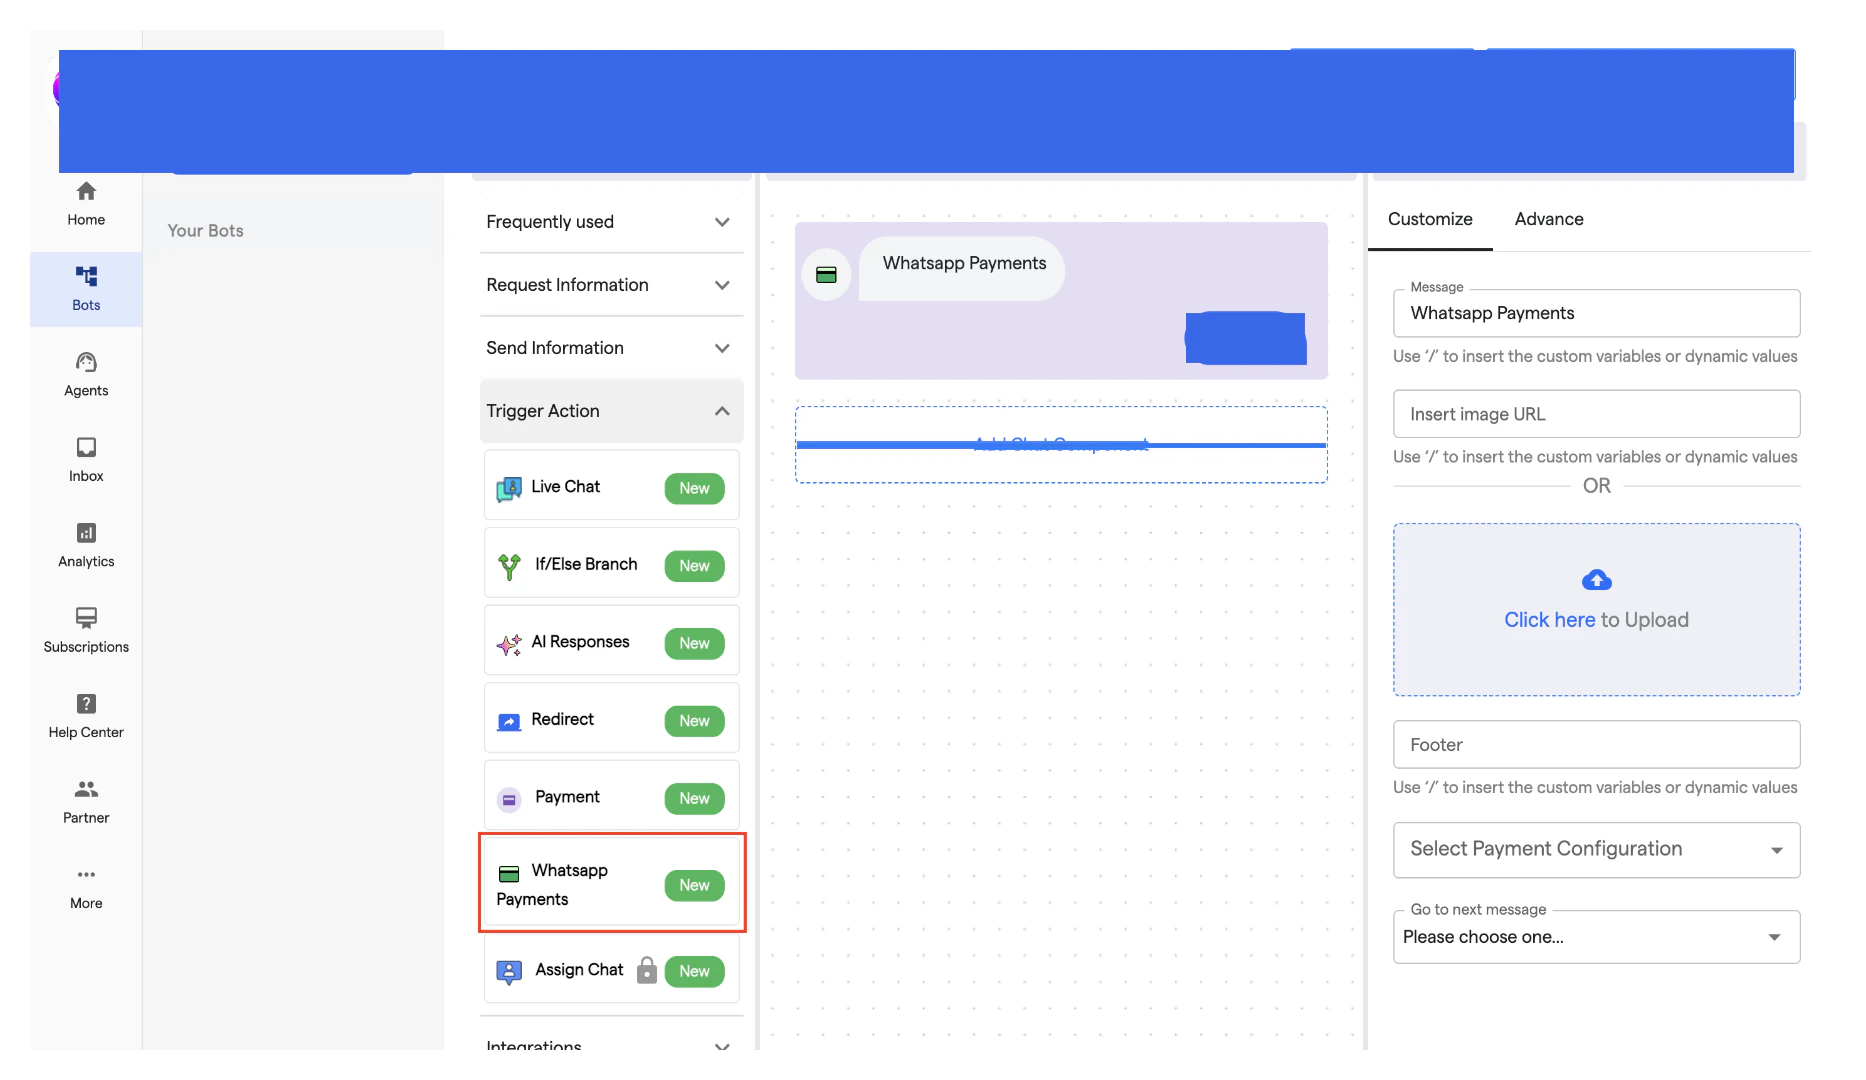The height and width of the screenshot is (1080, 1866).
Task: Click the AI Responses sparkle icon
Action: click(x=509, y=644)
